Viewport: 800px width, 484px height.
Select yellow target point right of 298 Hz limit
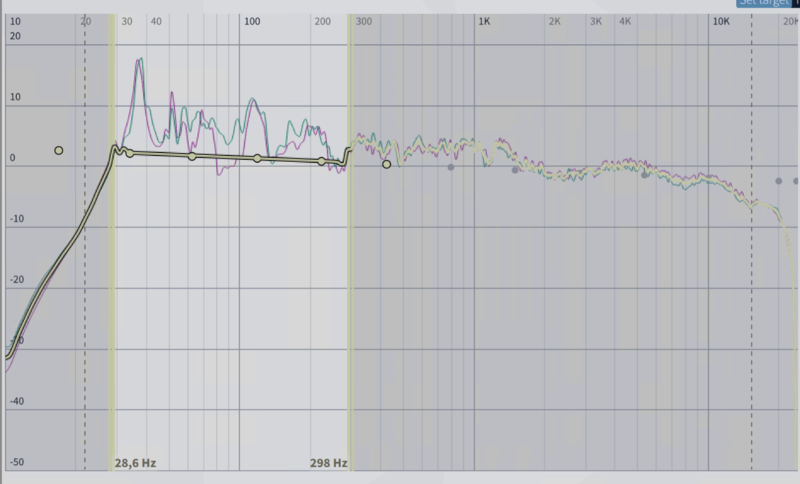click(387, 164)
